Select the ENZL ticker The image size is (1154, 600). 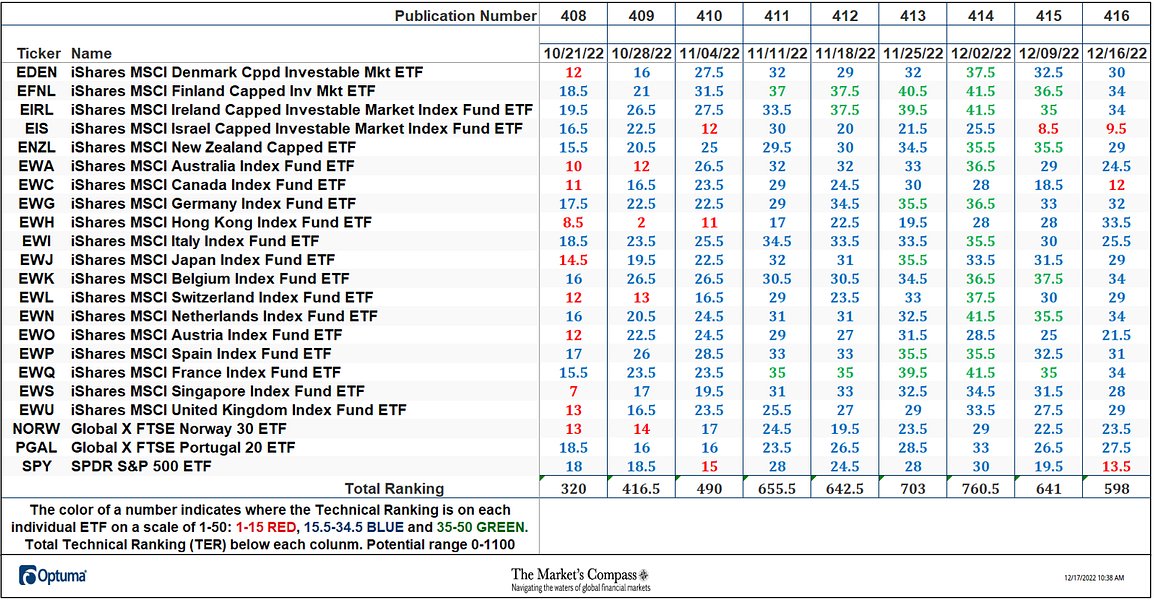(37, 147)
